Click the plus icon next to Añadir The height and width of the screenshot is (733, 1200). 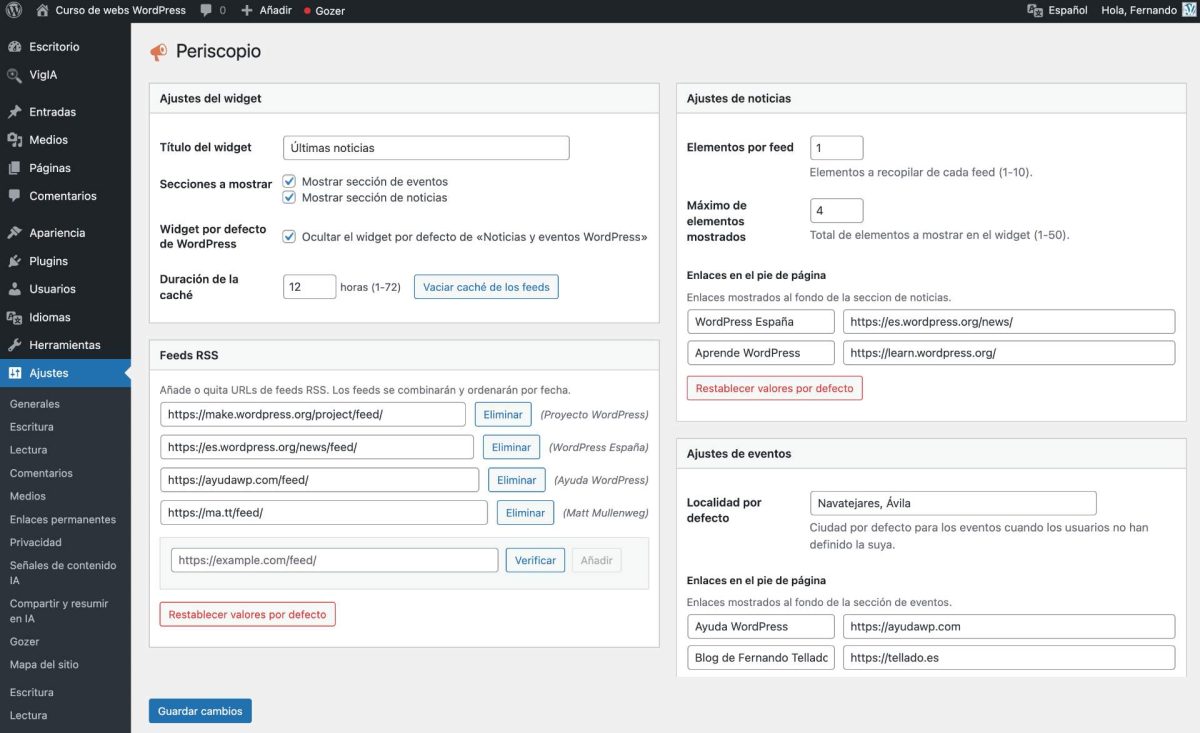point(247,10)
